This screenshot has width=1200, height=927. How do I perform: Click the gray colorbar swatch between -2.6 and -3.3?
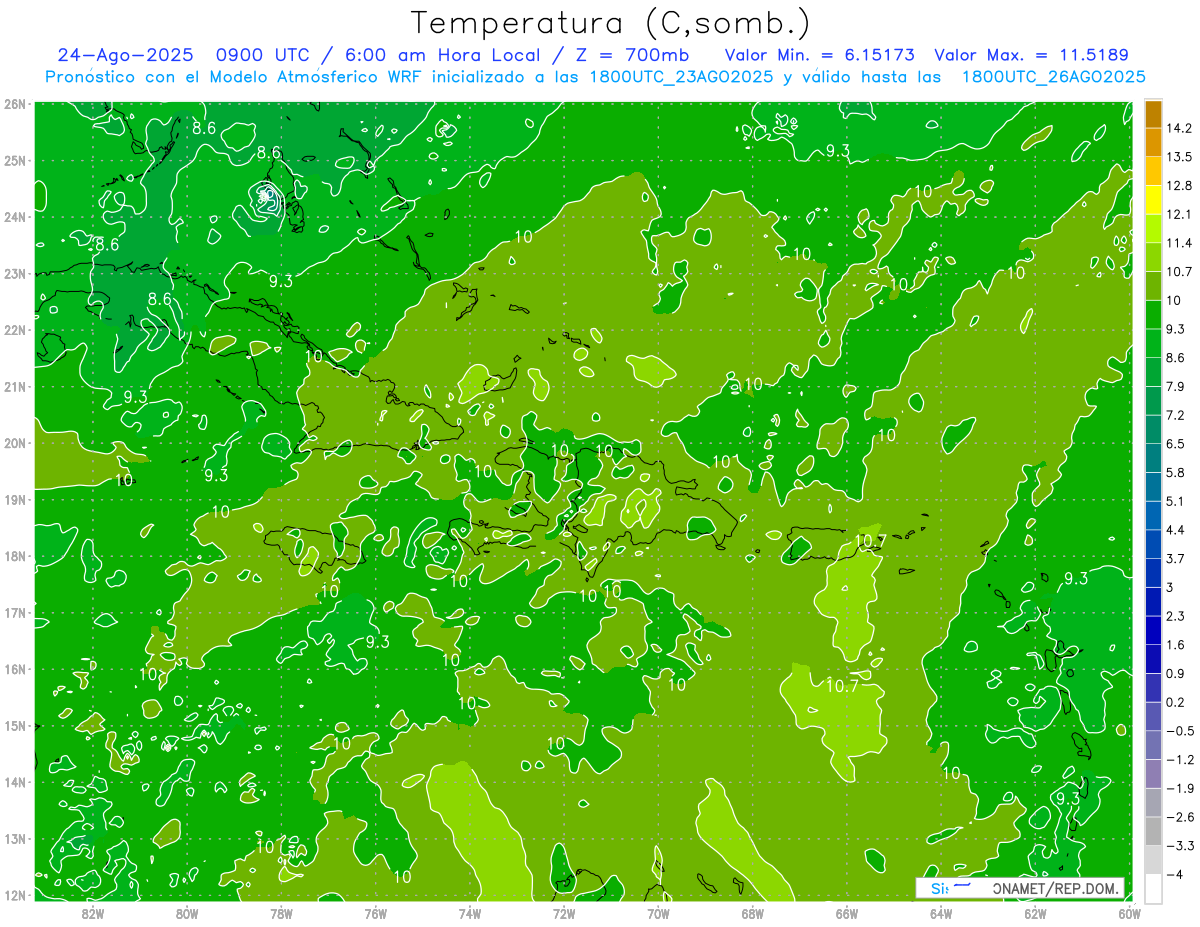click(x=1153, y=830)
